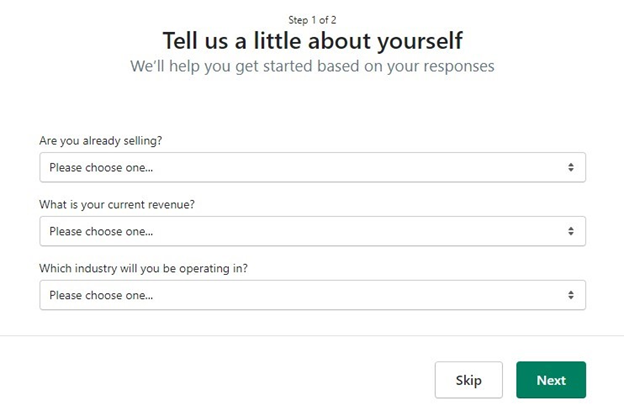This screenshot has height=416, width=624.
Task: Click the arrow icon on the industry dropdown
Action: (570, 295)
